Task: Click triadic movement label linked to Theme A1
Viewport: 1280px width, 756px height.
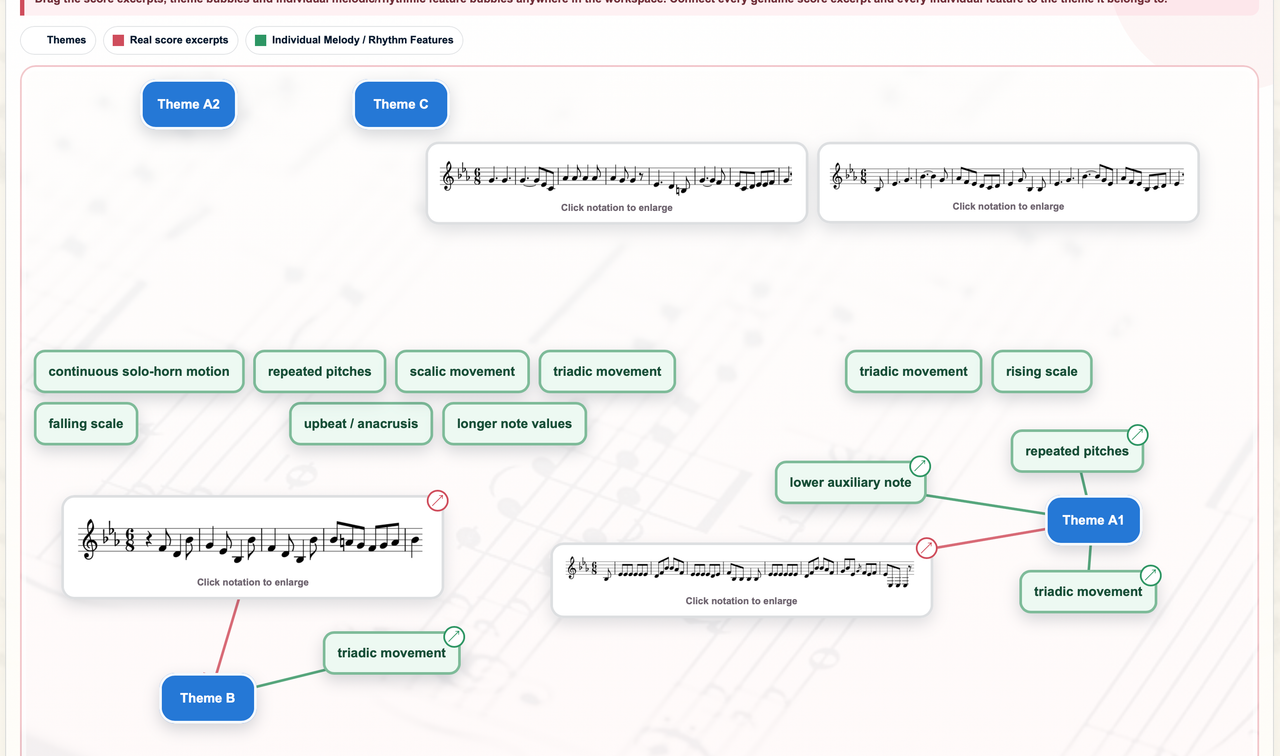Action: pyautogui.click(x=1088, y=591)
